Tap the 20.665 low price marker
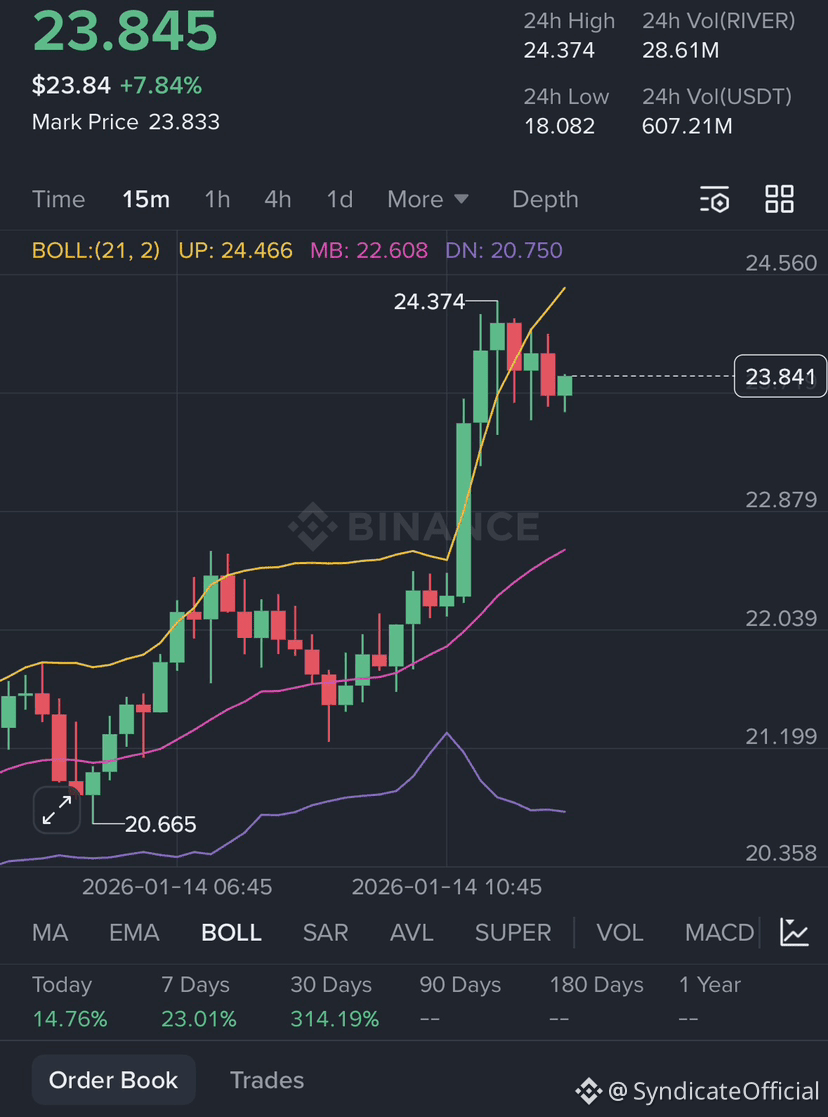828x1117 pixels. click(x=160, y=824)
